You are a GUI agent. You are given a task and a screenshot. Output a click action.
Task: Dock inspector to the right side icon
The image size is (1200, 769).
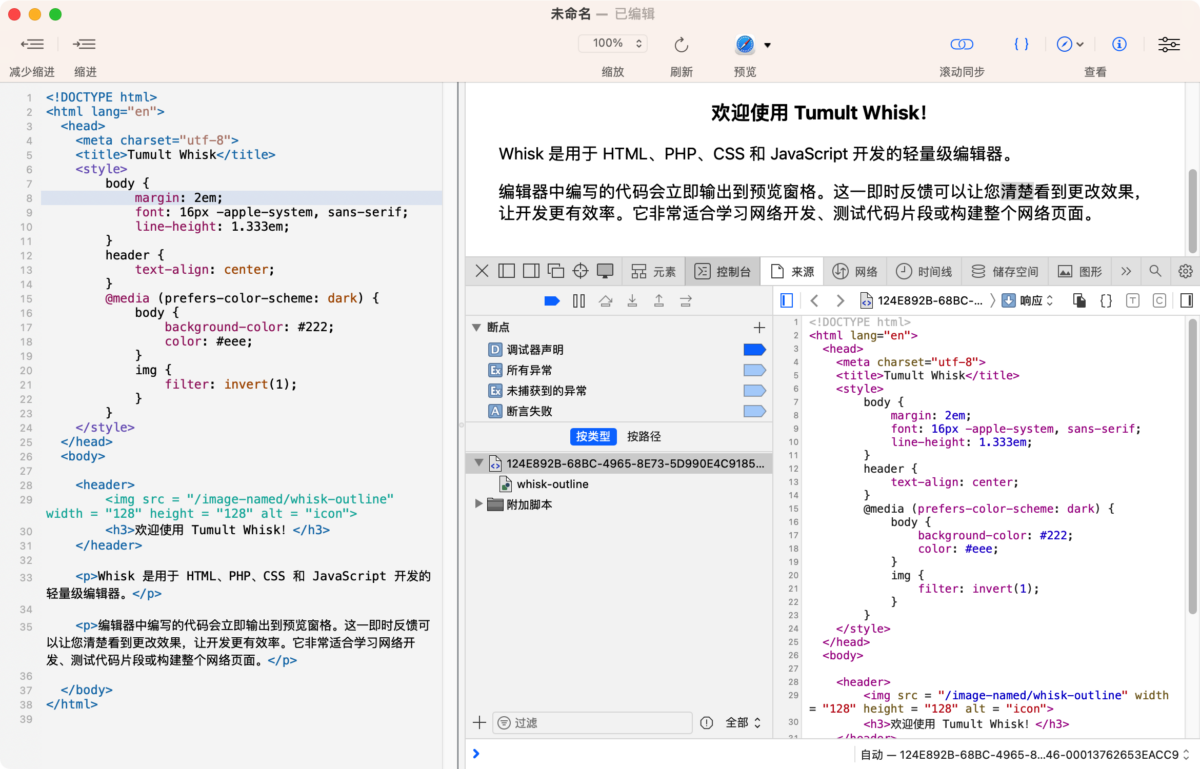click(531, 271)
